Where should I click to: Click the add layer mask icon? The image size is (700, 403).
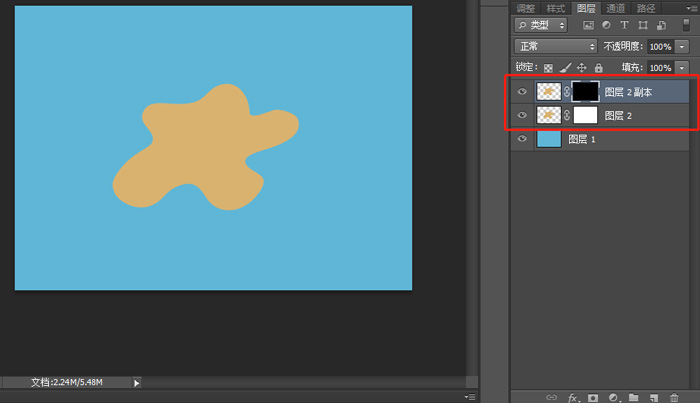[x=591, y=397]
